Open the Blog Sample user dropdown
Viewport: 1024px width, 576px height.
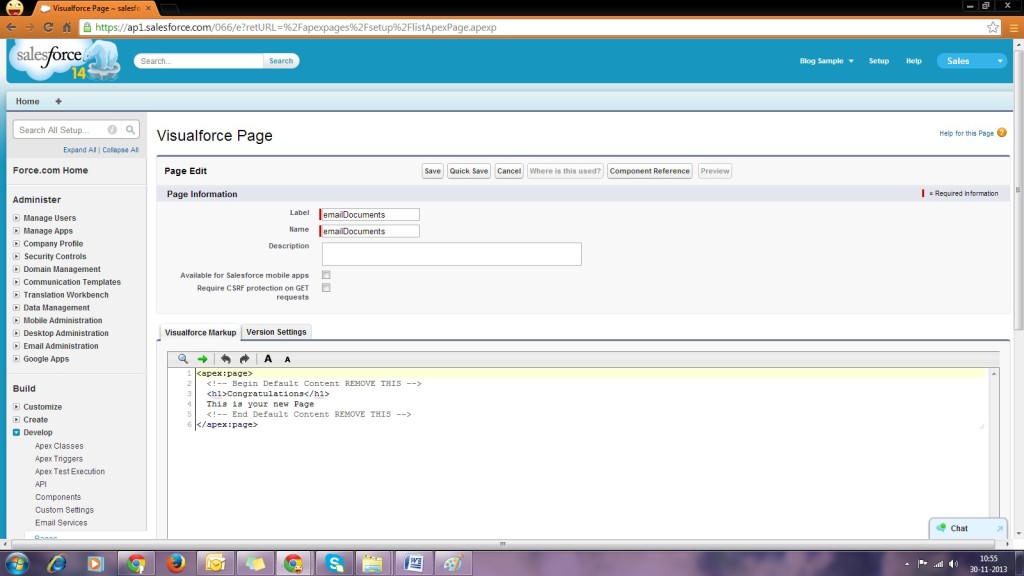tap(826, 61)
